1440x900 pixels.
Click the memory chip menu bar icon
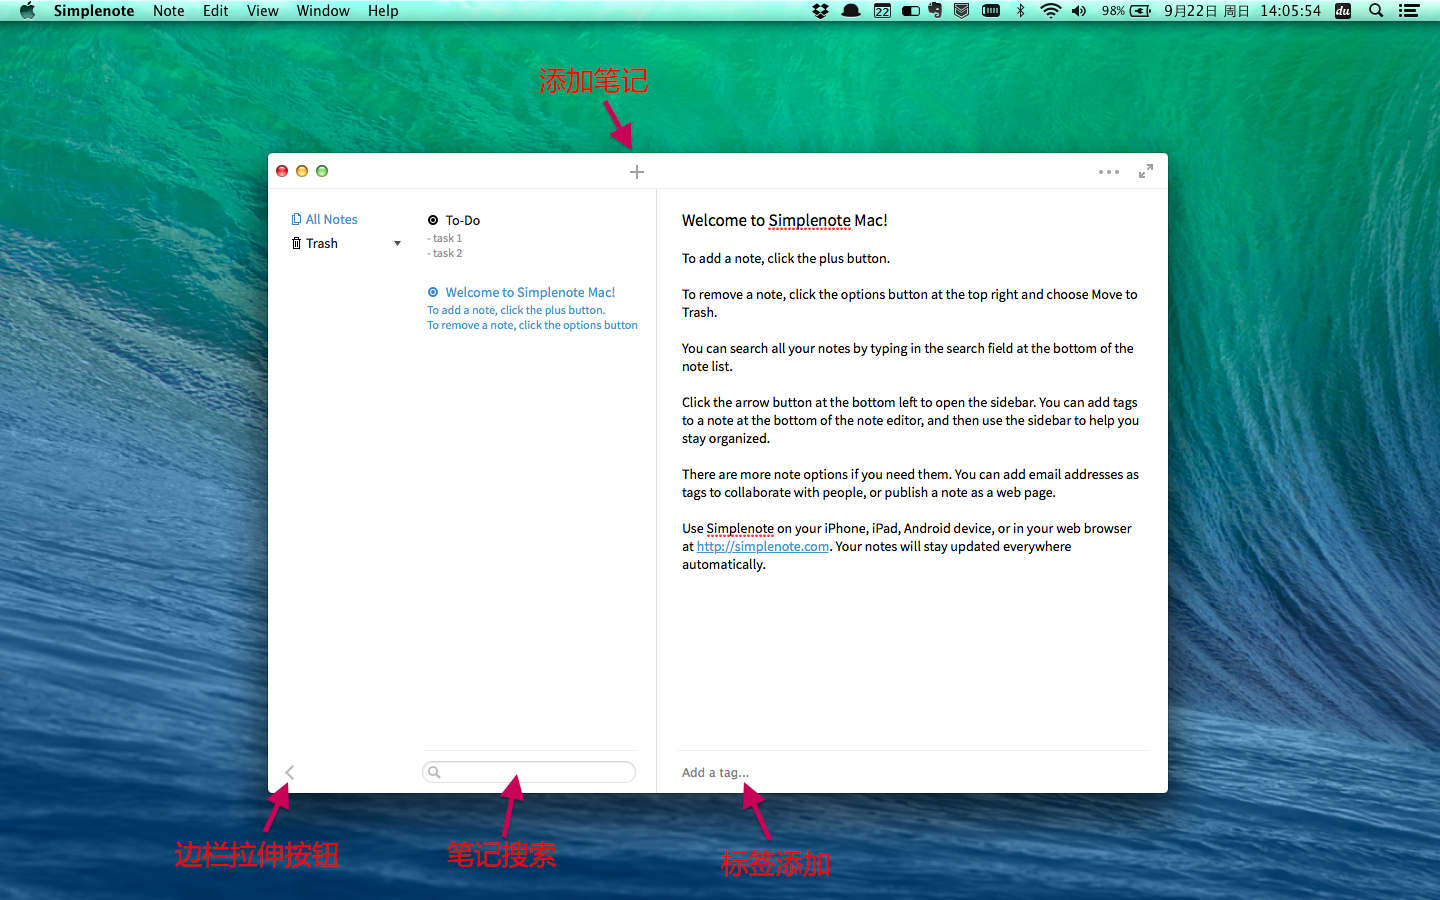tap(991, 11)
